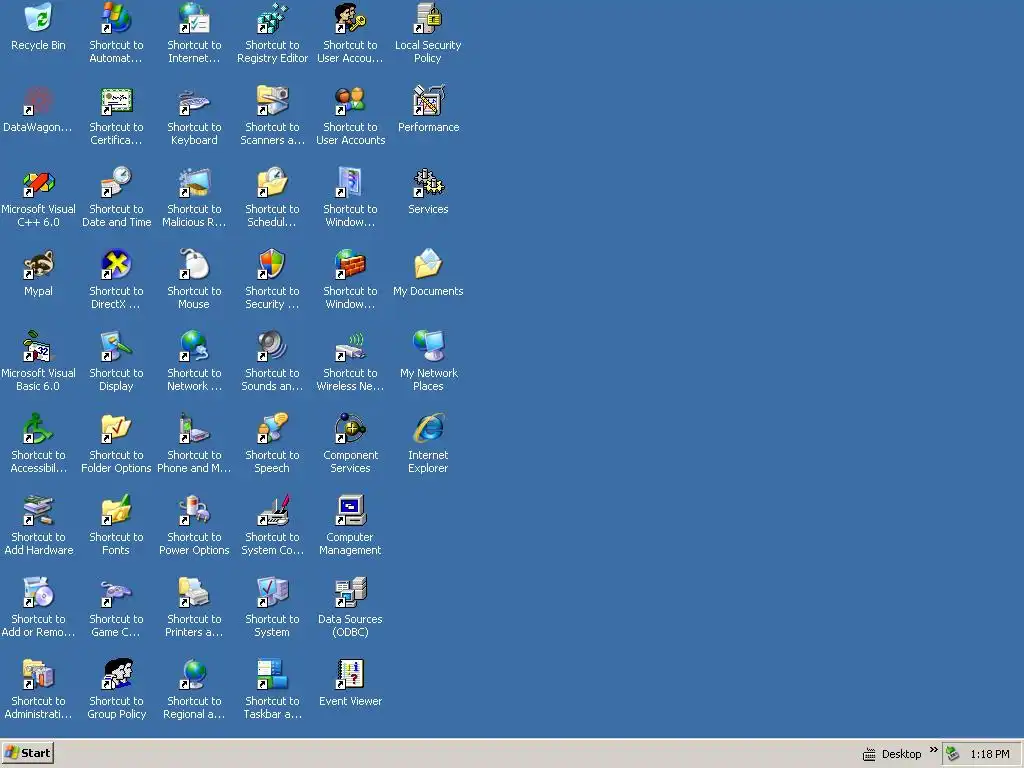This screenshot has width=1024, height=768.
Task: Click Shortcut to System Configuration icon
Action: 272,511
